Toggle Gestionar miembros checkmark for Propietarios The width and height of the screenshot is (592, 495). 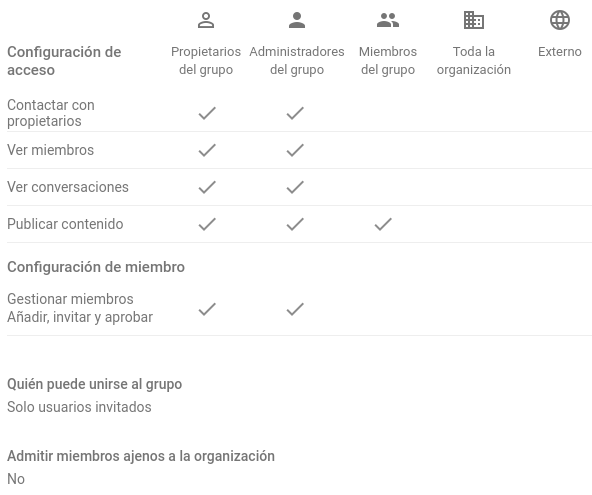pyautogui.click(x=207, y=309)
